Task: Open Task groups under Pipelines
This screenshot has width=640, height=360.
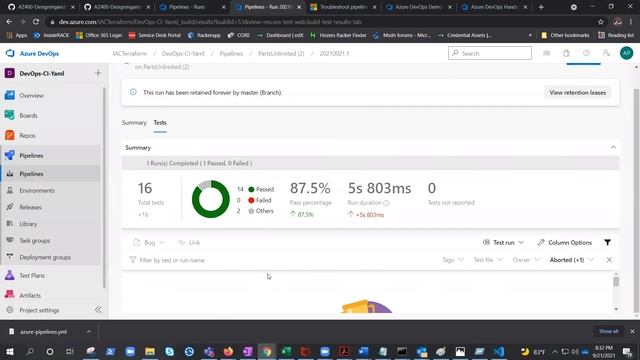Action: [x=35, y=241]
